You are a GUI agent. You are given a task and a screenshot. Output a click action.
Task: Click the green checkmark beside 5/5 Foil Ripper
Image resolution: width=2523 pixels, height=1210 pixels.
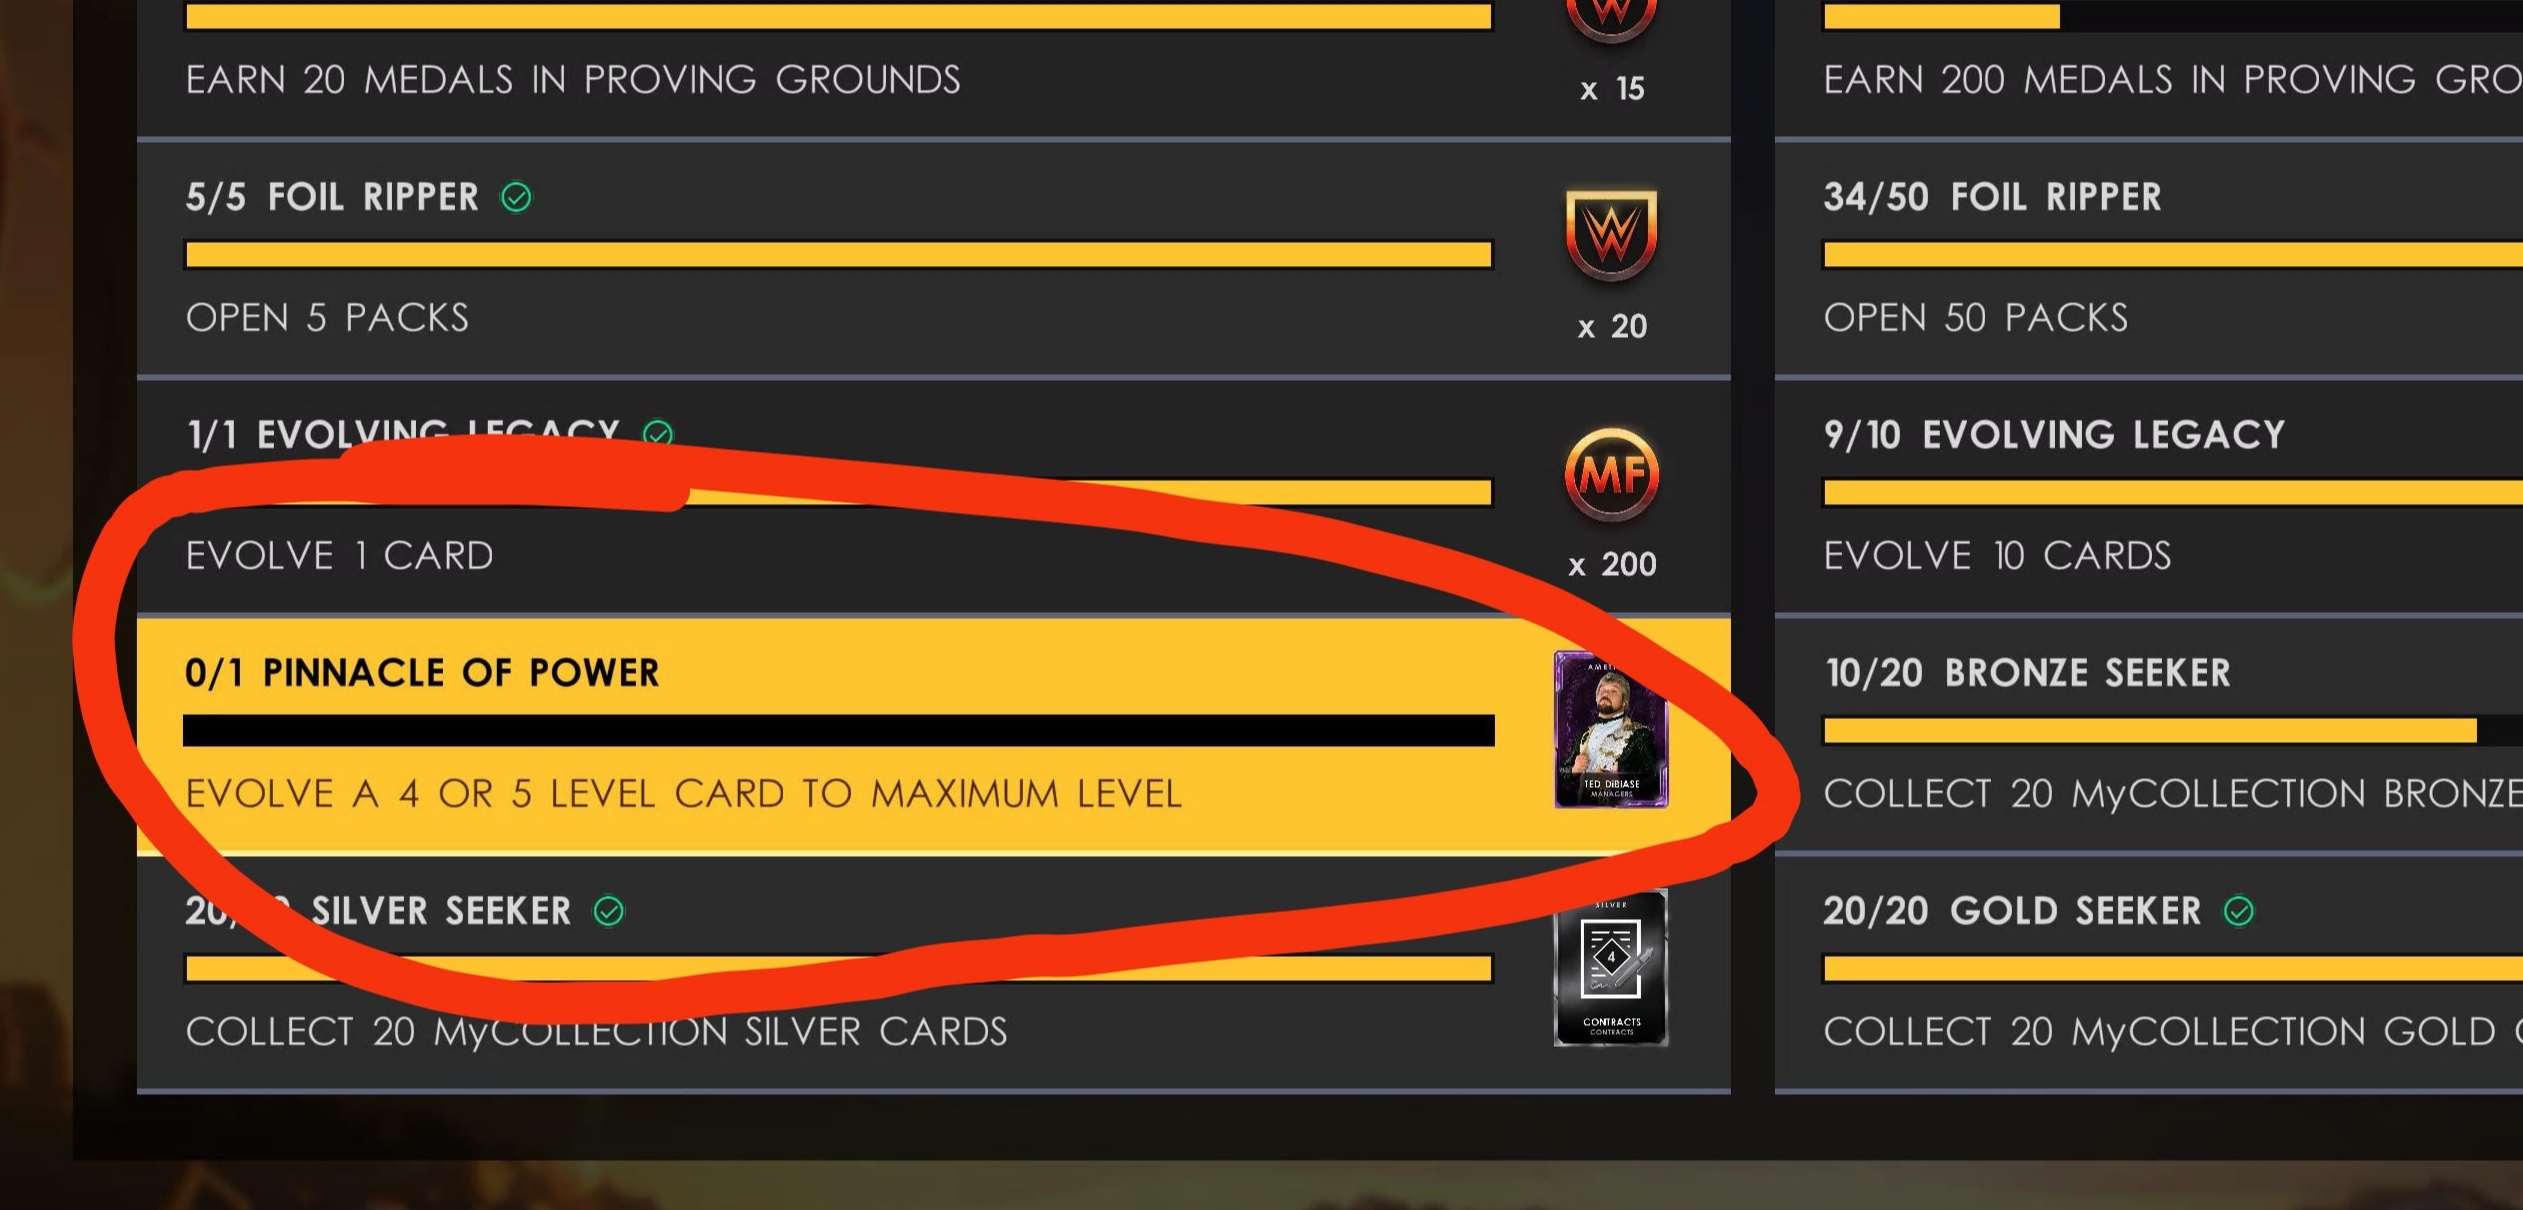click(x=516, y=197)
